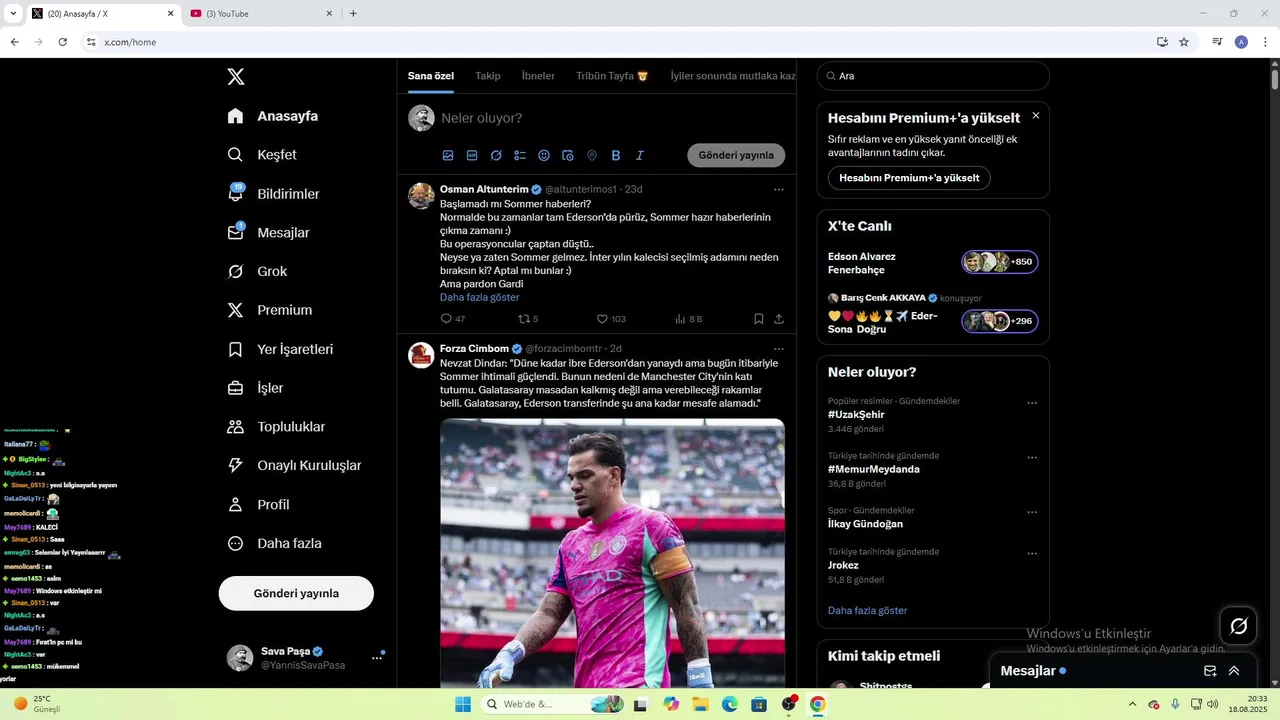Click the large Gönderi yayınla sidebar button
The image size is (1280, 720).
296,593
